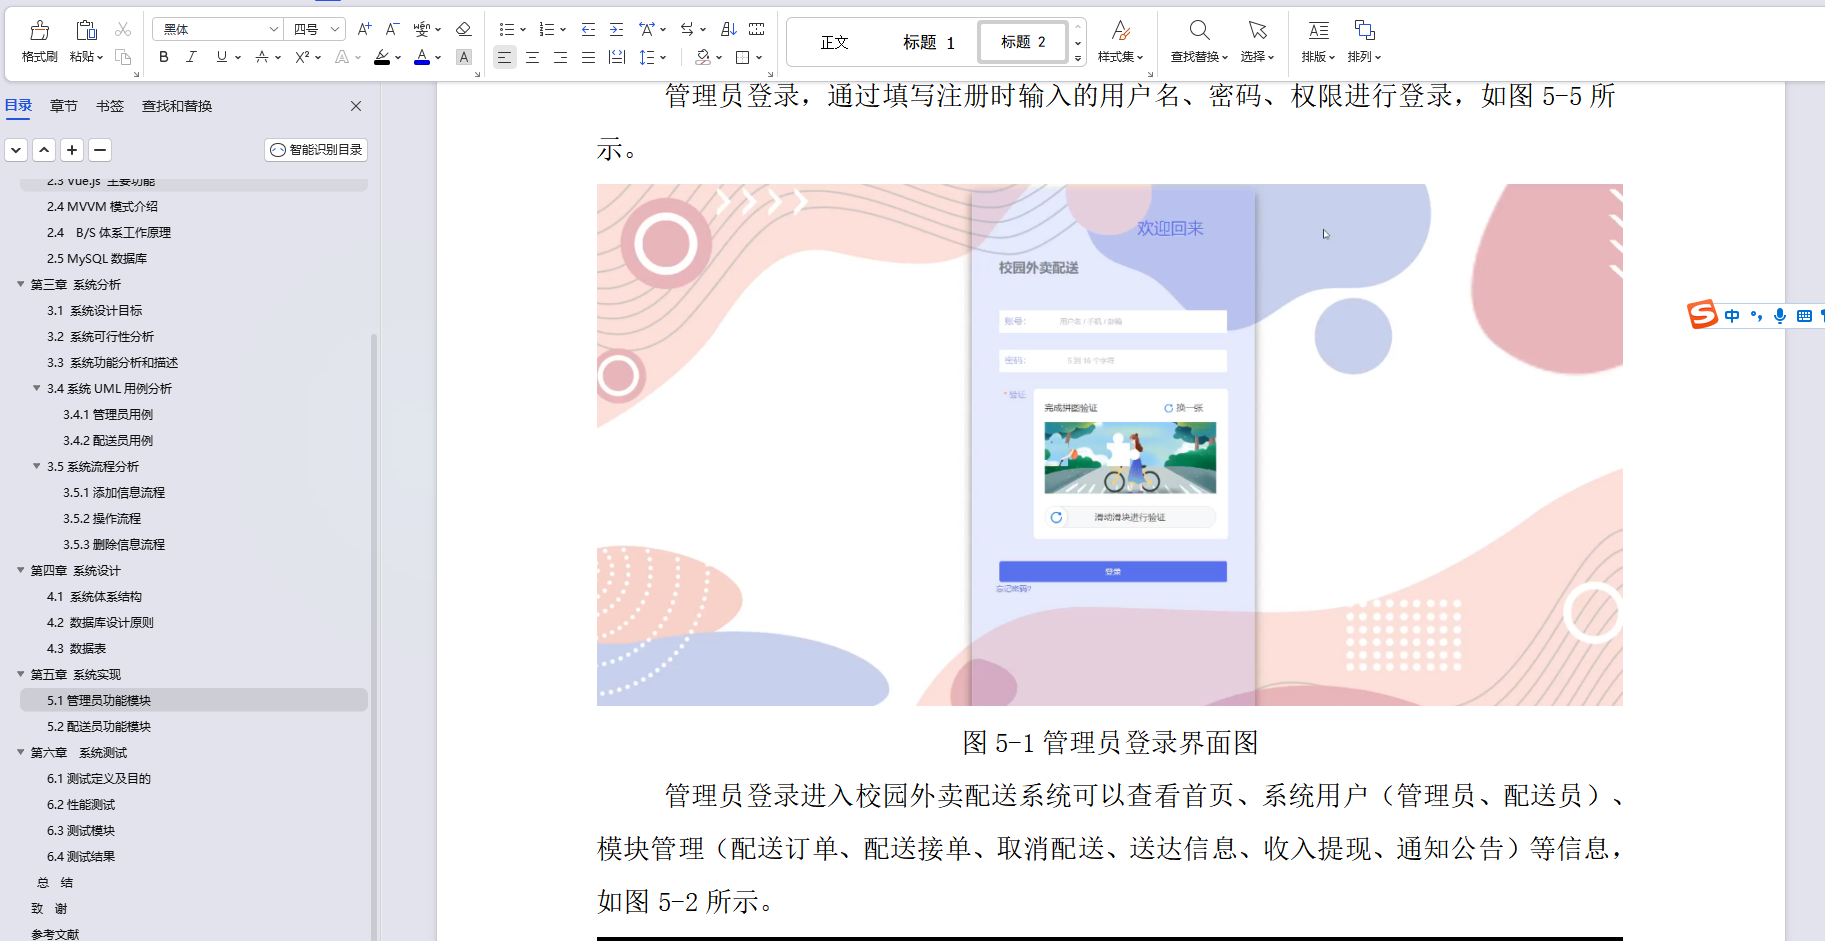Image resolution: width=1825 pixels, height=941 pixels.
Task: Collapse the 第三章 系统分析 tree node
Action: [x=21, y=284]
